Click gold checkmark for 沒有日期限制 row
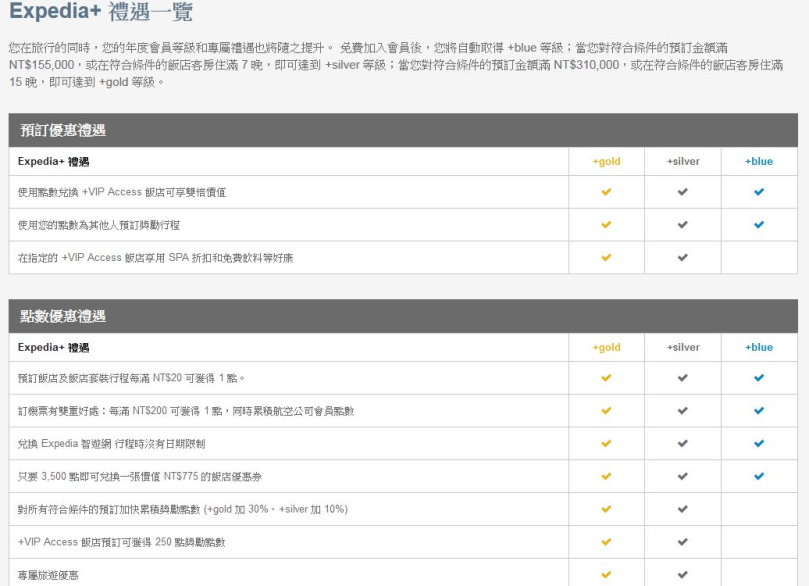 606,444
